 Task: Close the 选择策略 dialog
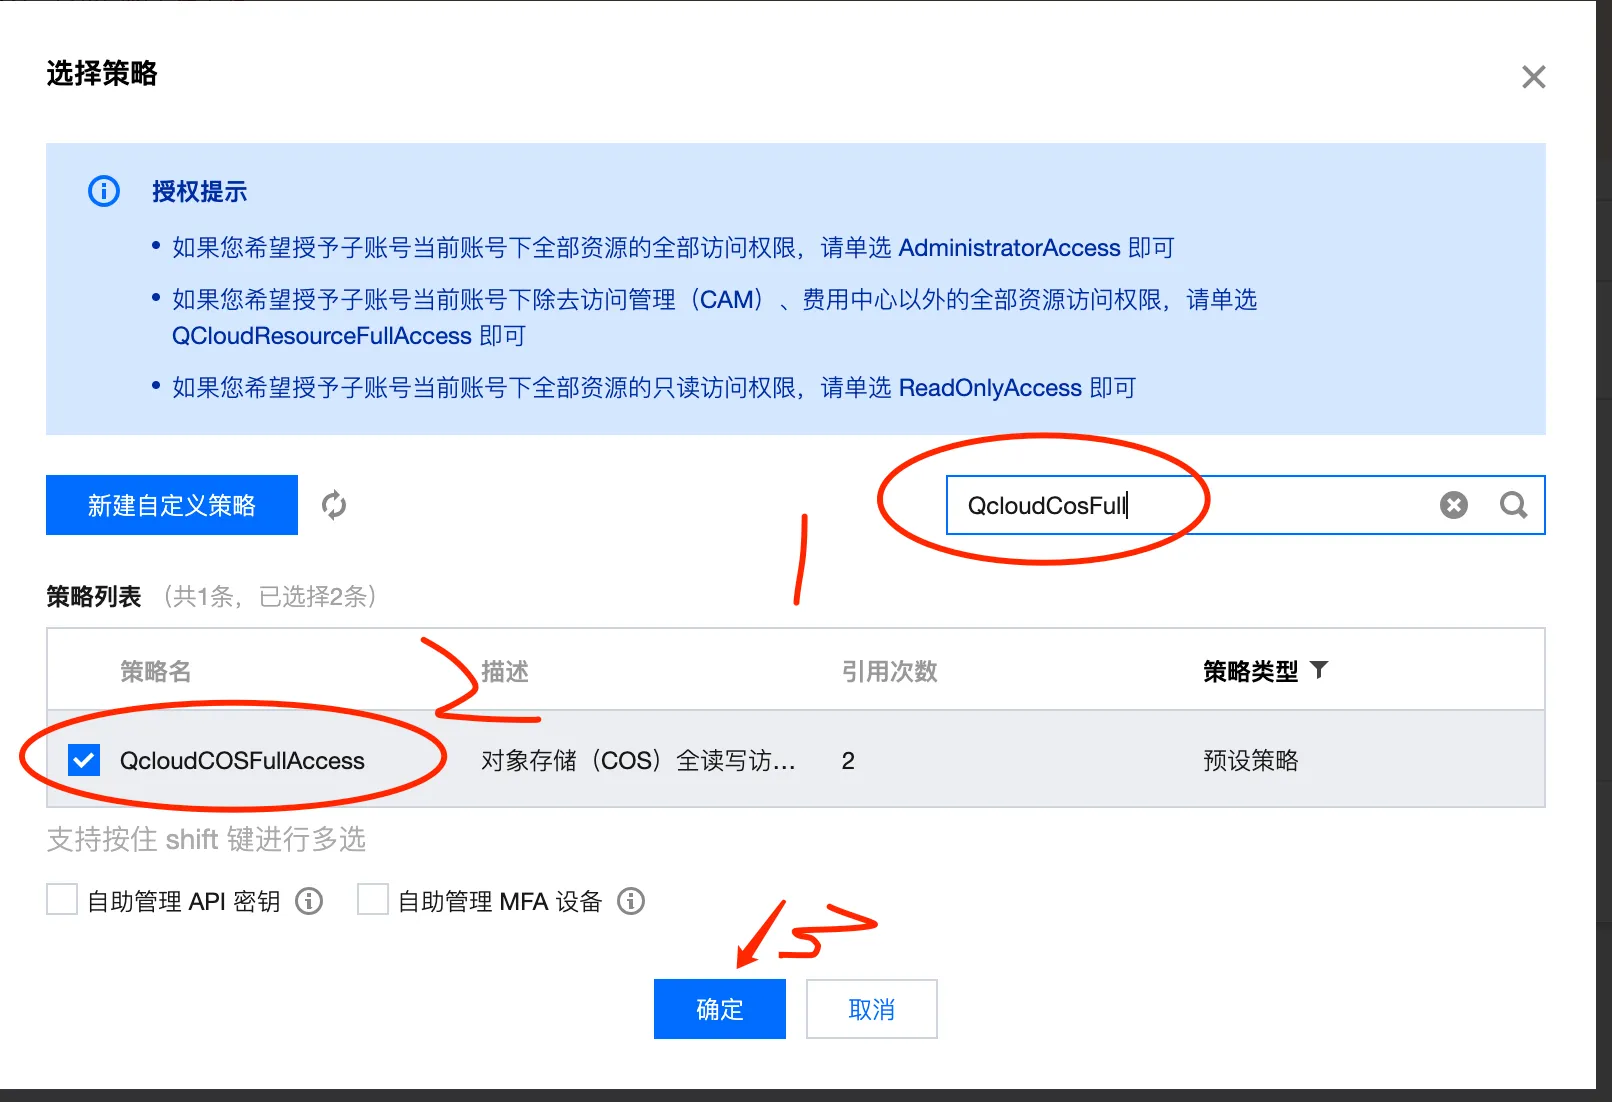1533,77
